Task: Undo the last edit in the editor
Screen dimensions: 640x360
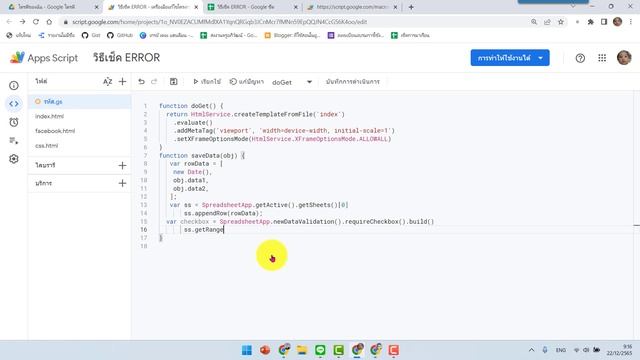Action: (141, 82)
